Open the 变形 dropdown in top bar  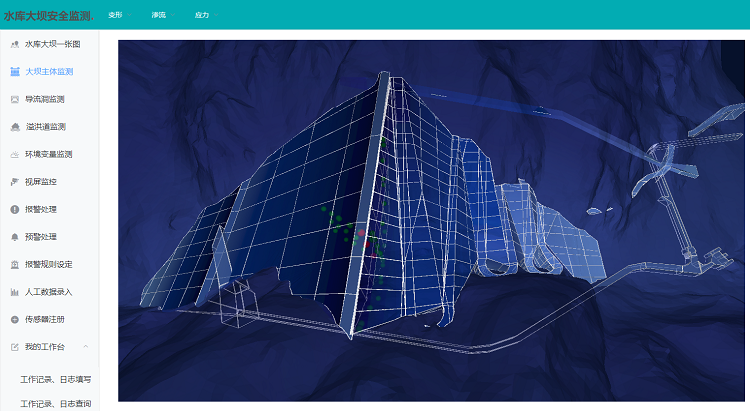(117, 15)
